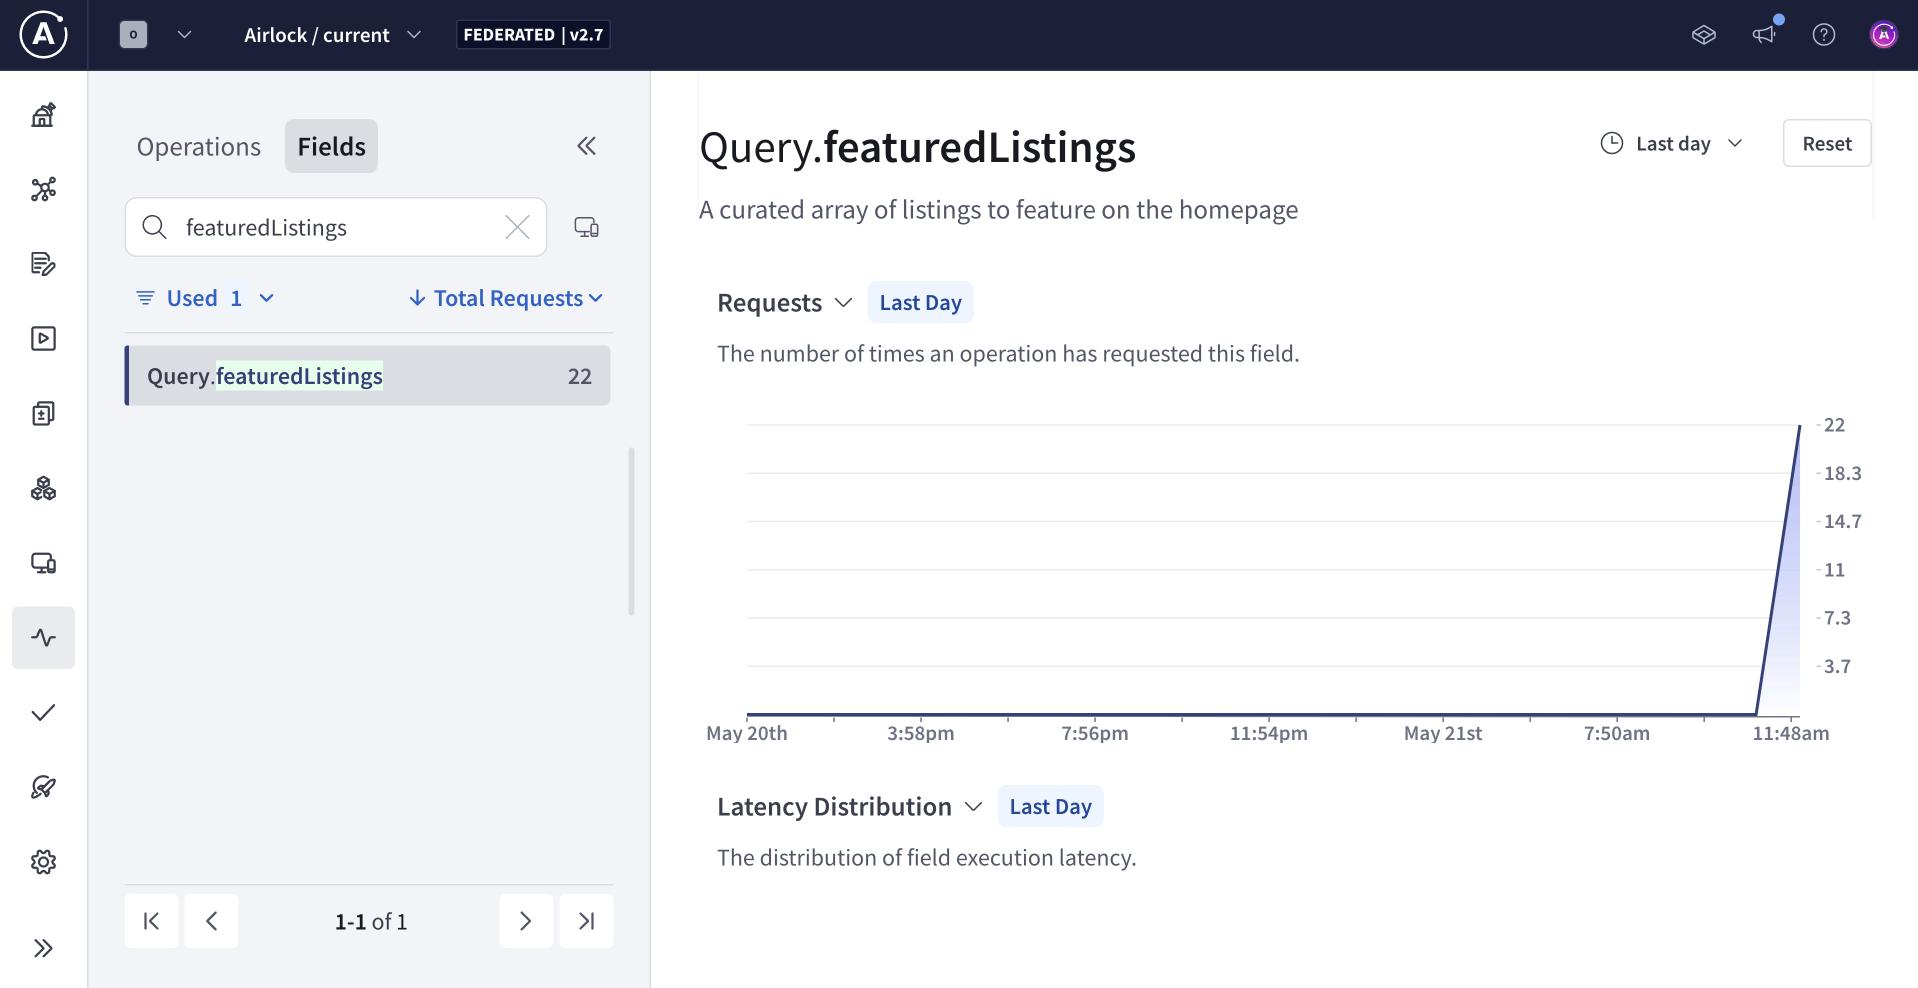Viewport: 1918px width, 988px height.
Task: Launch the Explorer from the sidebar
Action: [43, 338]
